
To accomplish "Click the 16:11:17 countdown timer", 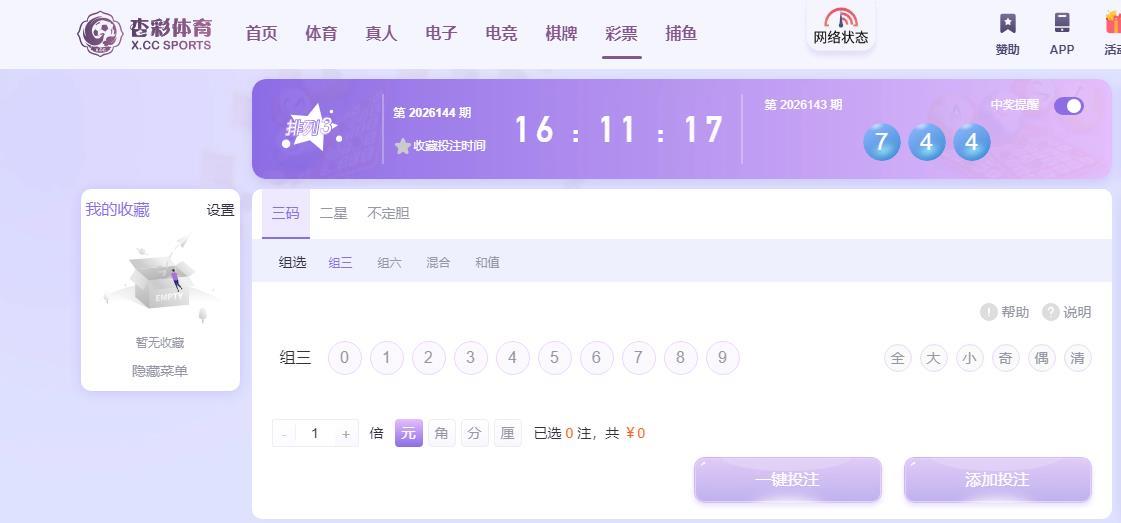I will (x=619, y=131).
